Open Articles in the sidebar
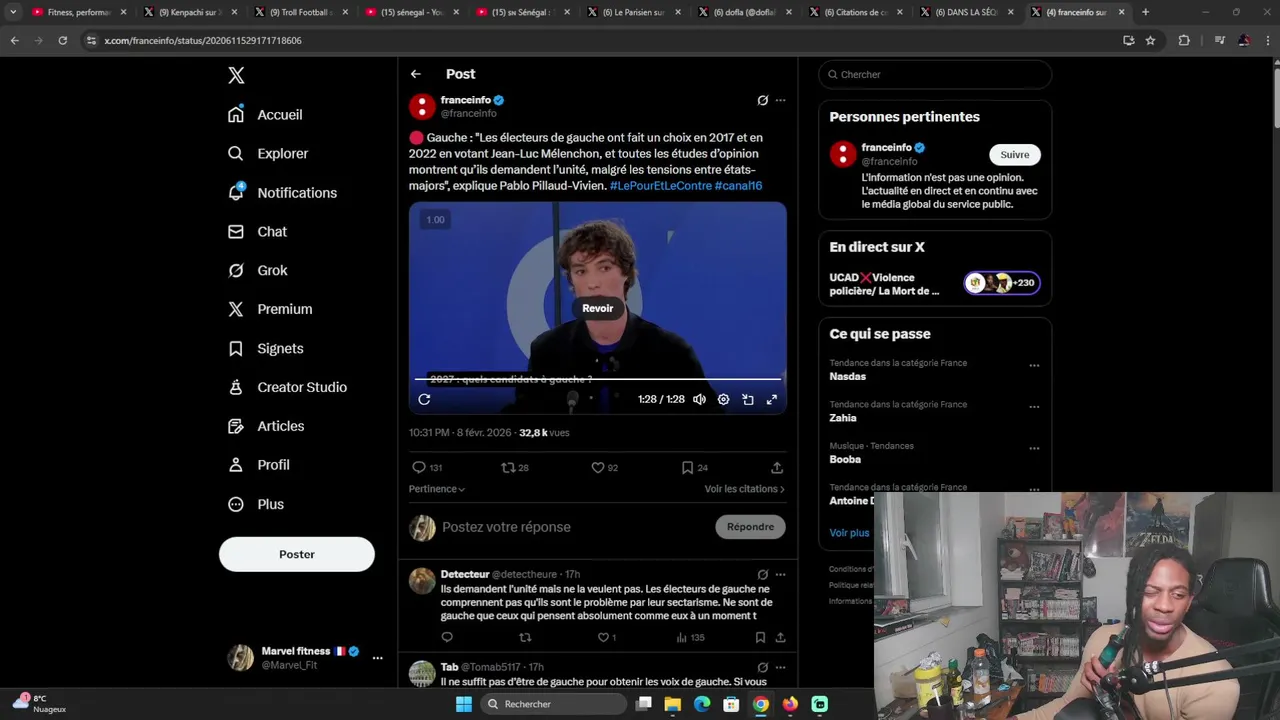1280x720 pixels. pos(266,426)
